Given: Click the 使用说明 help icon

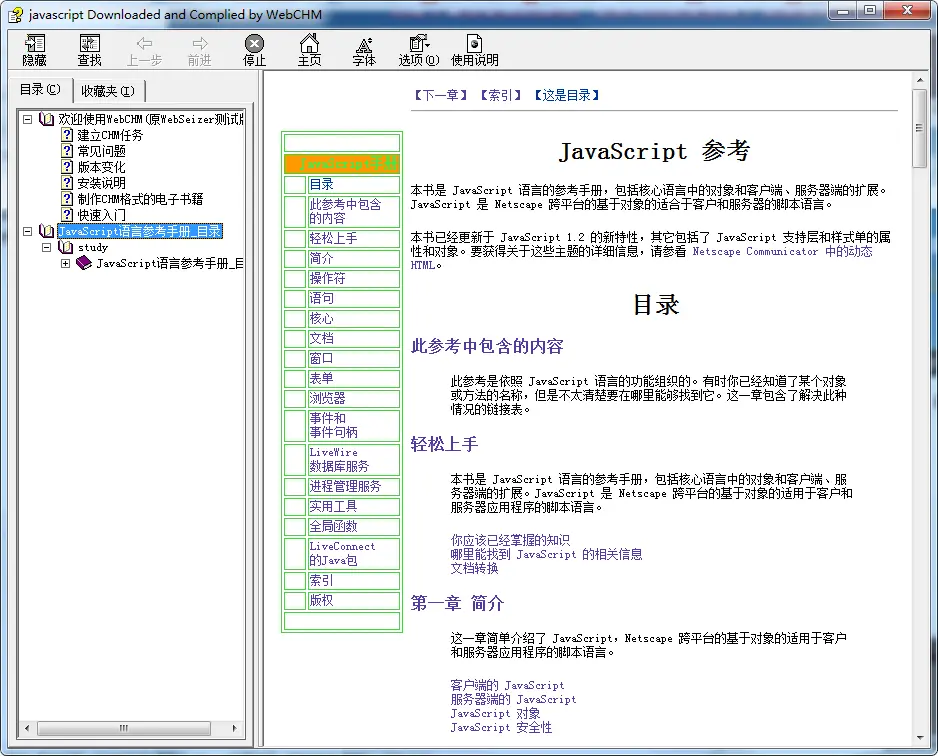Looking at the screenshot, I should 473,50.
